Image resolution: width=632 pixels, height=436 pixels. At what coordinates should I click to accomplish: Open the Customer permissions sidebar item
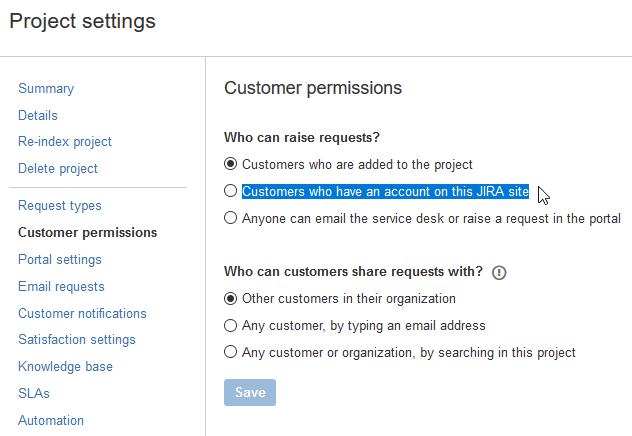(x=88, y=233)
